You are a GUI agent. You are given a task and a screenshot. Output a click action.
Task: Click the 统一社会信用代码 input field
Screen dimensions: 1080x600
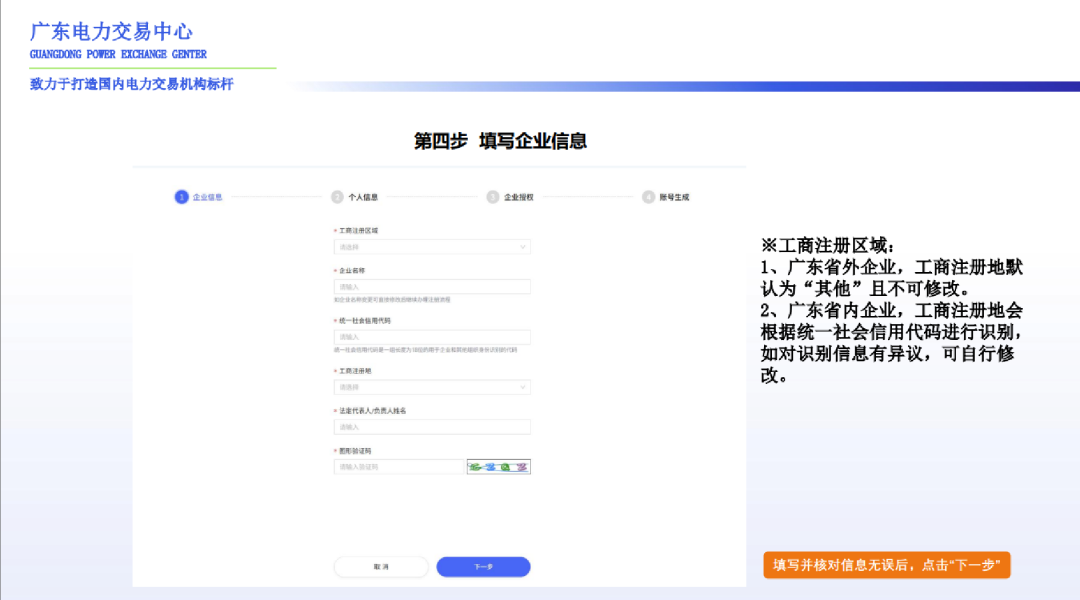click(432, 337)
